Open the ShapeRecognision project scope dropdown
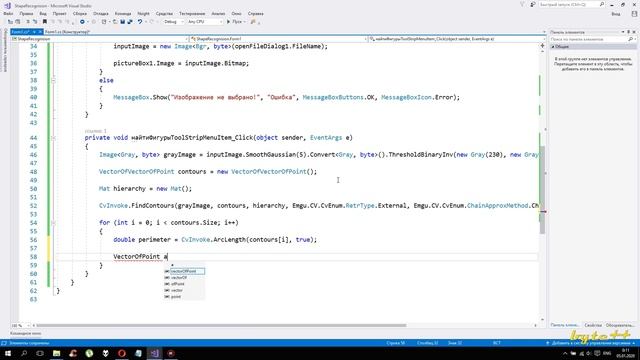The width and height of the screenshot is (640, 360). (x=99, y=39)
